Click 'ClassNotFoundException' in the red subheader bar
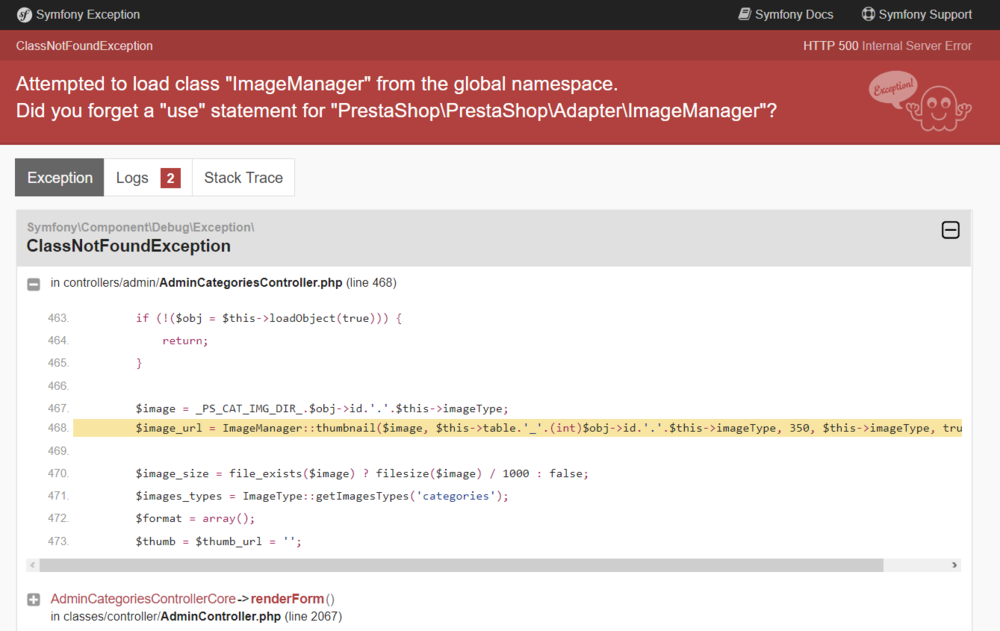The width and height of the screenshot is (1000, 631). [x=84, y=46]
